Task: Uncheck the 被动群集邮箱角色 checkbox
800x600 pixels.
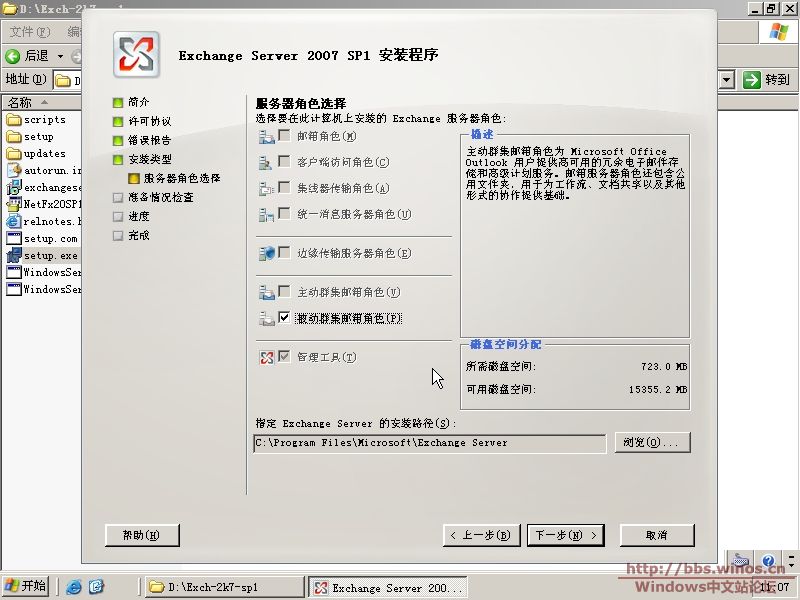Action: [x=285, y=318]
